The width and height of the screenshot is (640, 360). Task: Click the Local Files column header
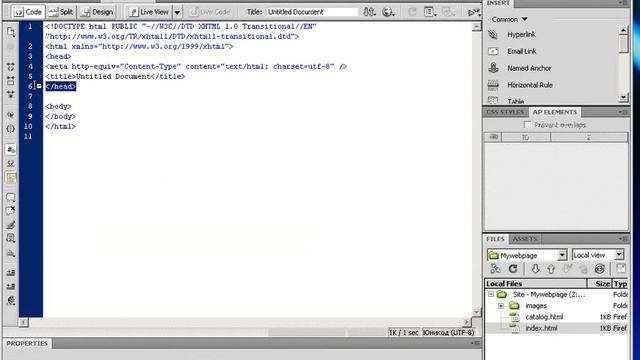pyautogui.click(x=536, y=283)
